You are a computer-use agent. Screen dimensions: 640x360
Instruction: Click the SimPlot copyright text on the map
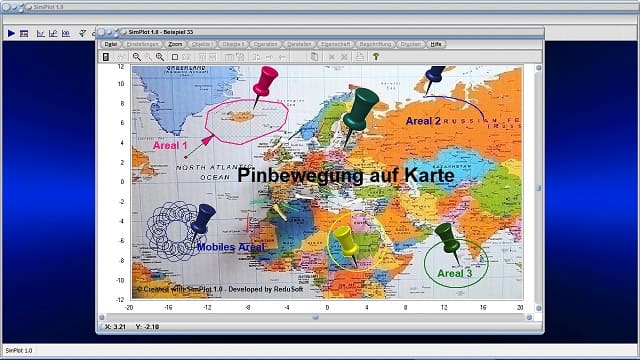220,289
